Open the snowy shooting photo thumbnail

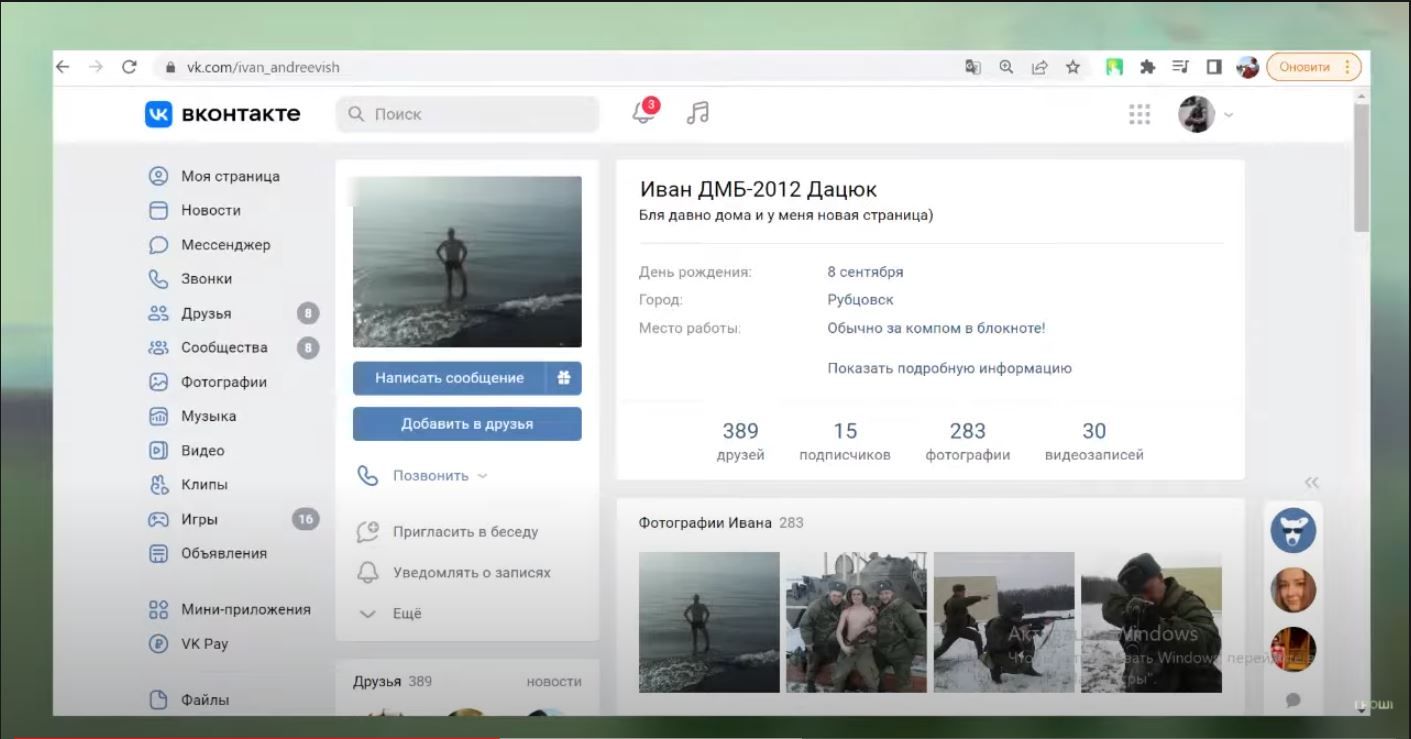tap(1004, 622)
